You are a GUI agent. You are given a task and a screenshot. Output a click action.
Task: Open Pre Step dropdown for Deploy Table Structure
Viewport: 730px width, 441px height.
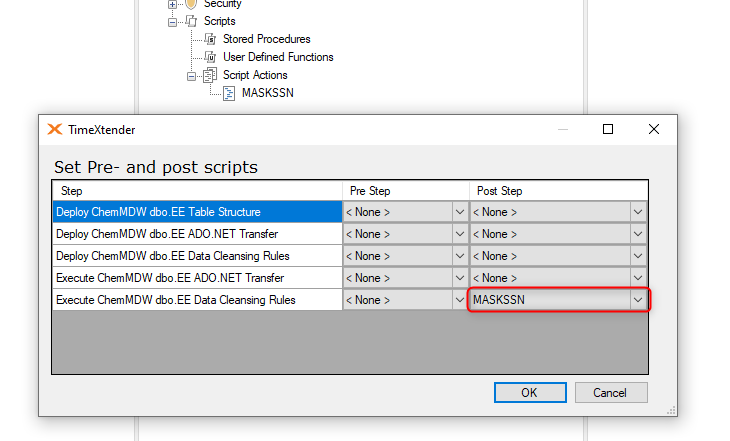tap(460, 212)
